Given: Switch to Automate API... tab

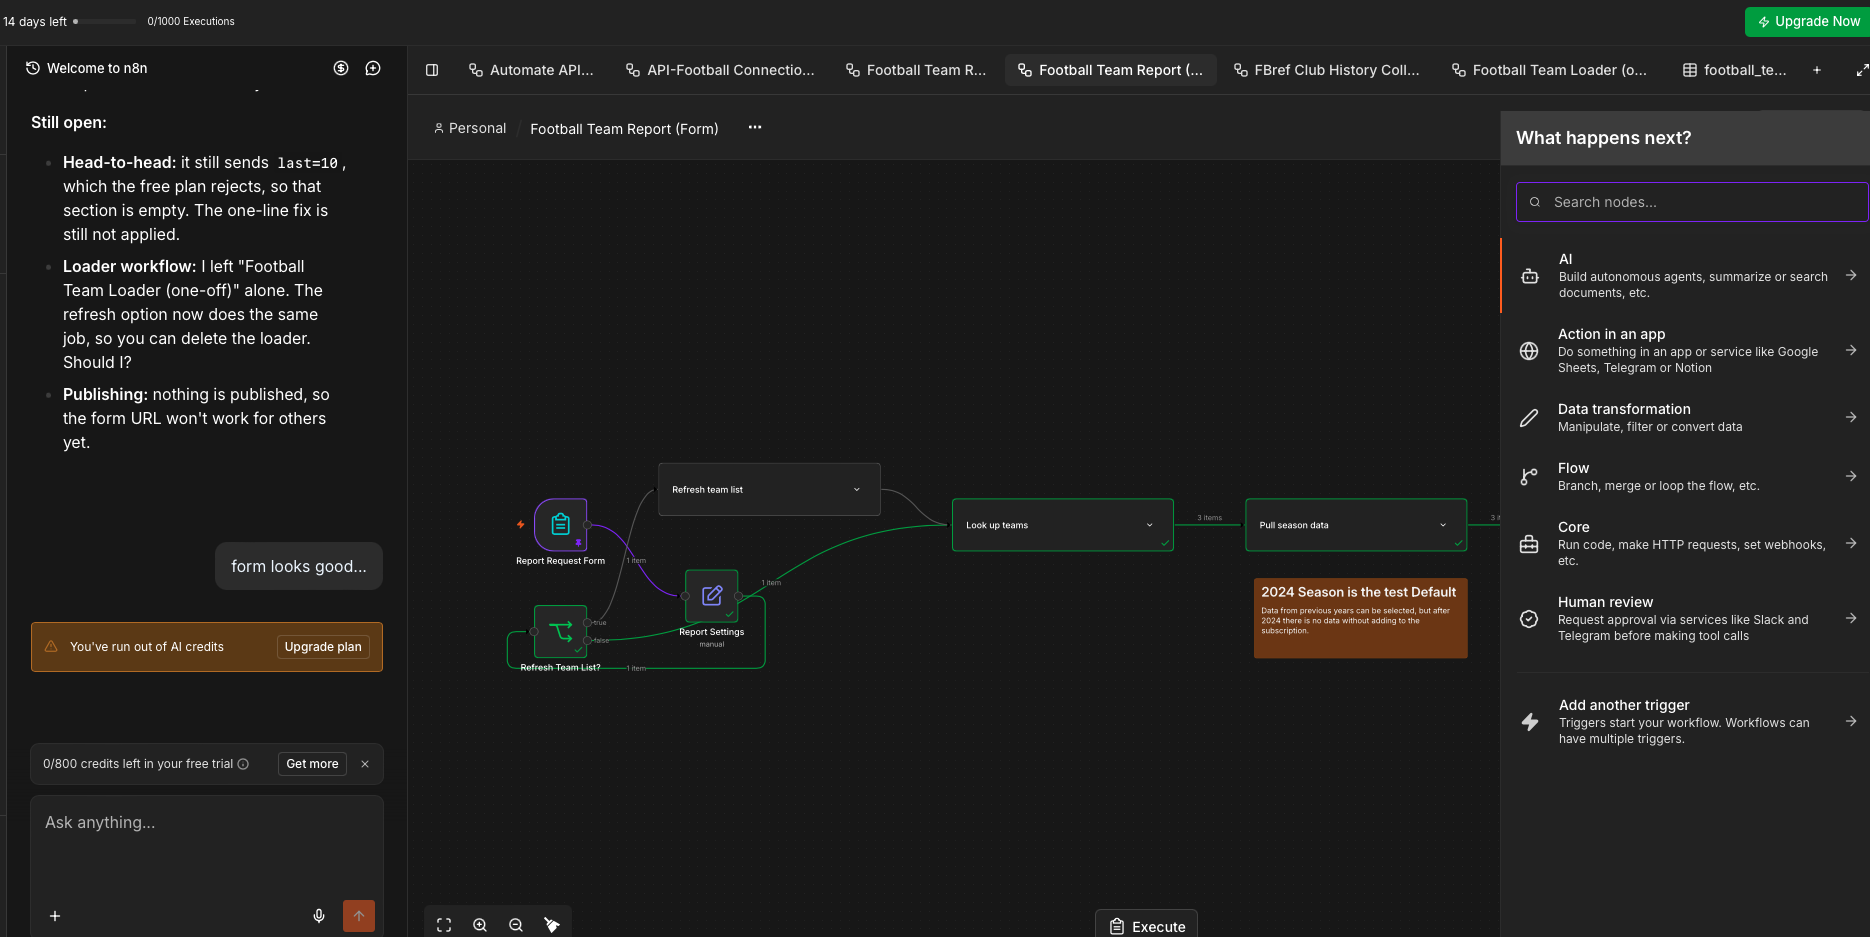Looking at the screenshot, I should (x=531, y=70).
